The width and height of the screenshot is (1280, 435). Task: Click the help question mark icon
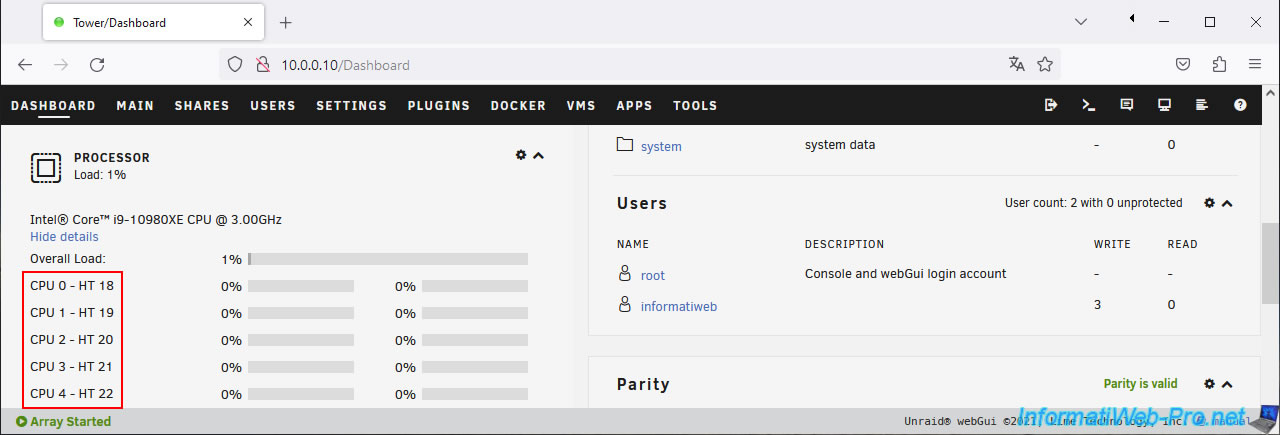(x=1240, y=105)
